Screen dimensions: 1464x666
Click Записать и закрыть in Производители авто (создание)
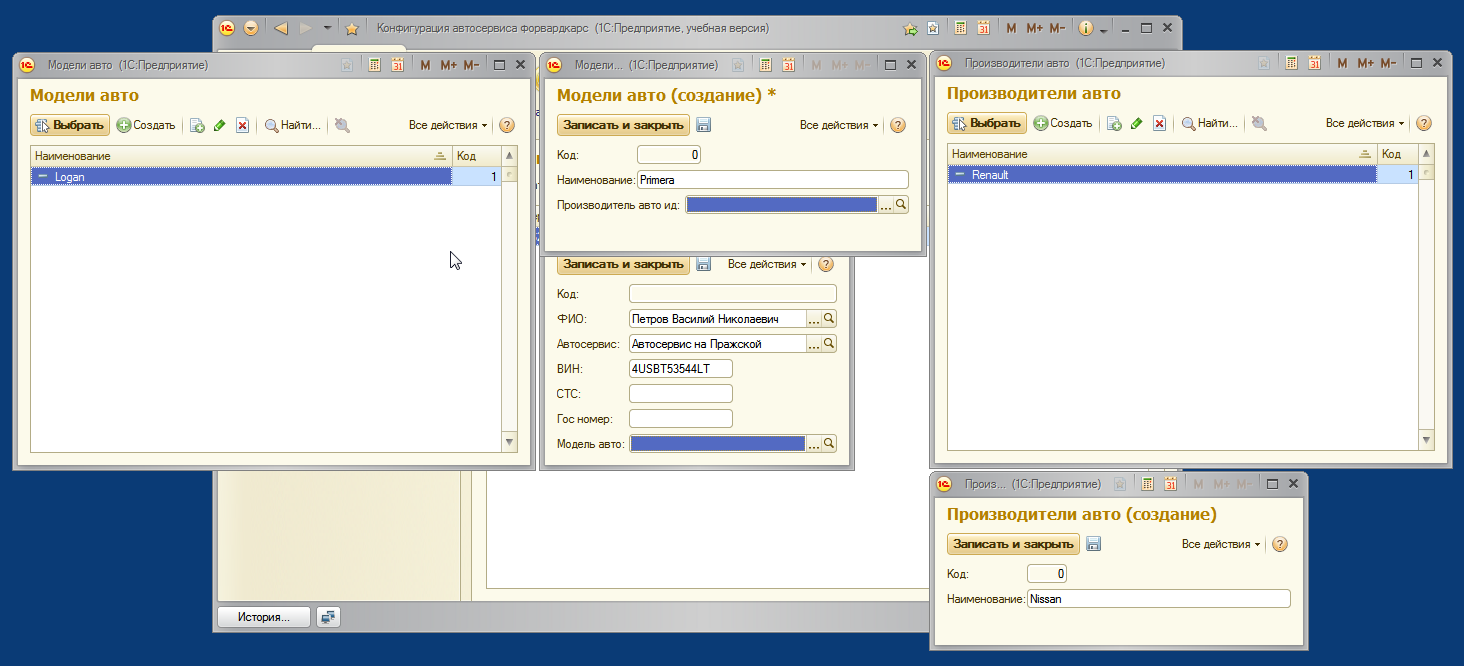[x=1014, y=545]
